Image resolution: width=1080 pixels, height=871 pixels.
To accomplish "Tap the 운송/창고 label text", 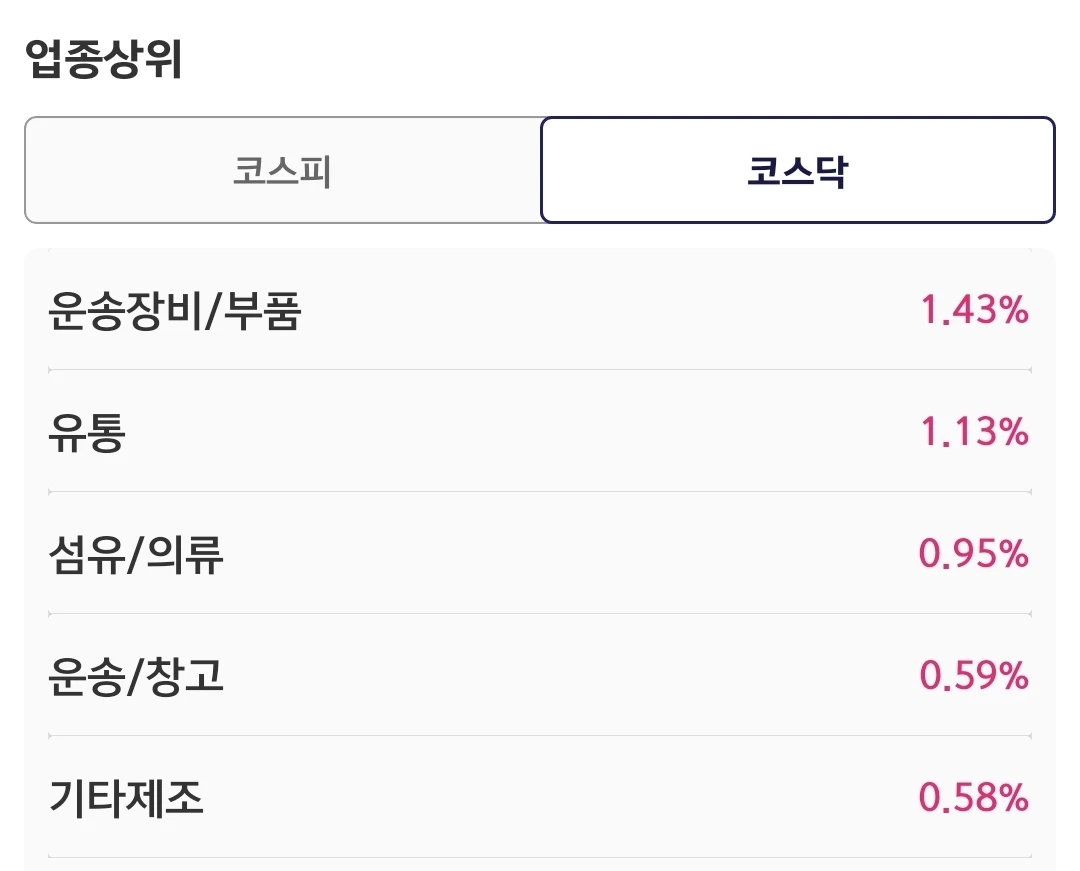I will [136, 676].
